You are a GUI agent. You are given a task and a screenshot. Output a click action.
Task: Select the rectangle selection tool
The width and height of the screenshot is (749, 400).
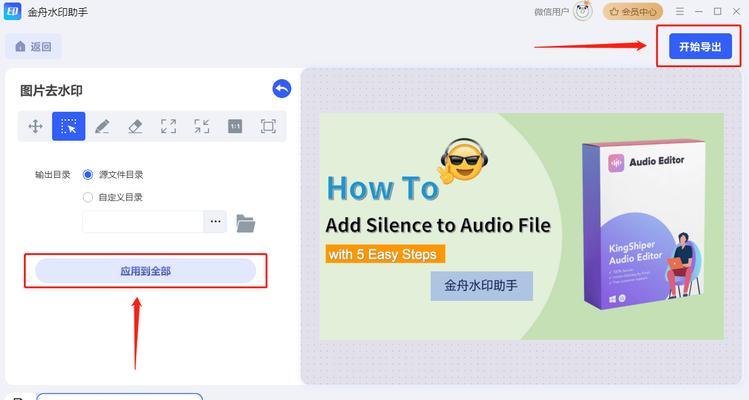(69, 127)
